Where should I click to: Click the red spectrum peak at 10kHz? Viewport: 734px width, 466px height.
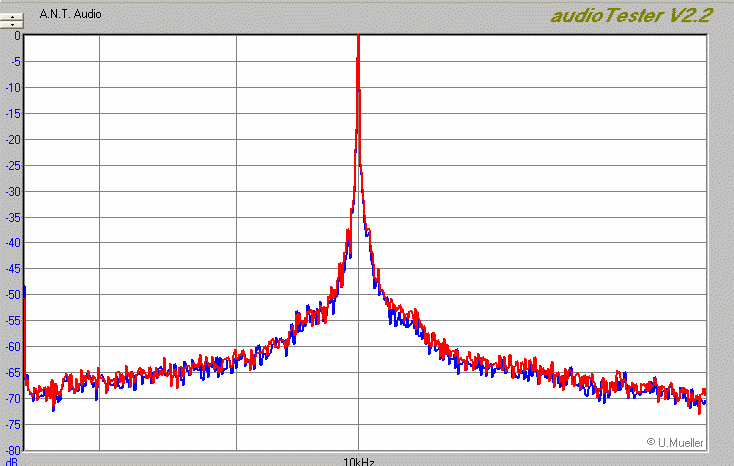tap(359, 37)
